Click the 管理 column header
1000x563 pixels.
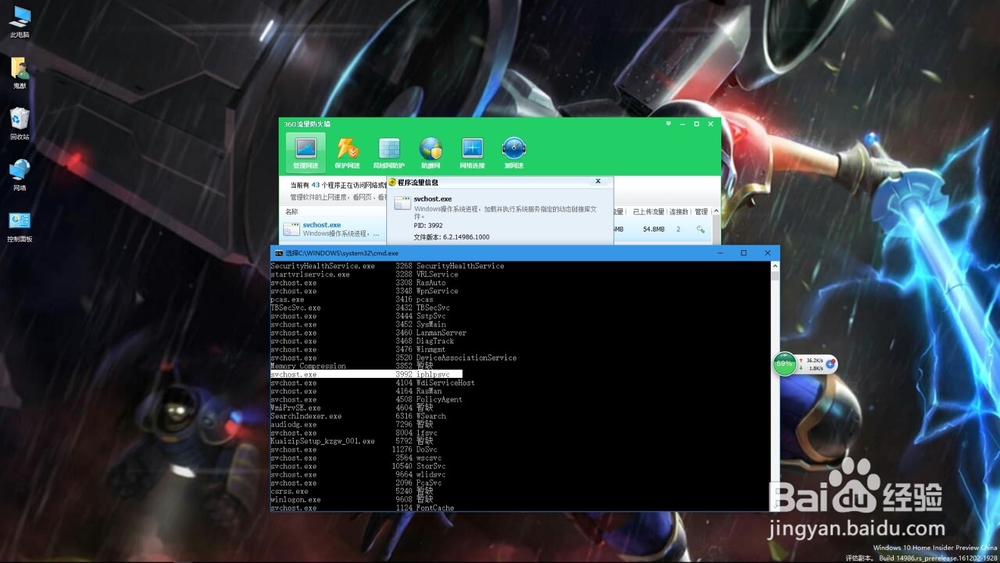pyautogui.click(x=701, y=211)
